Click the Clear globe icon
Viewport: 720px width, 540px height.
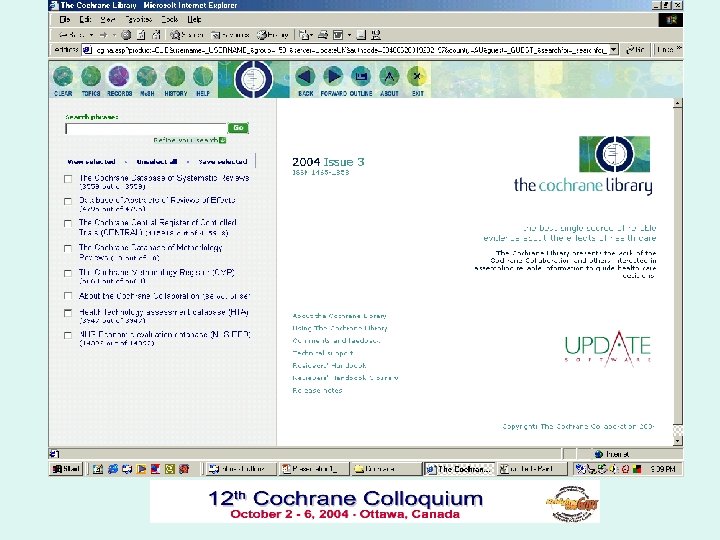click(x=63, y=76)
